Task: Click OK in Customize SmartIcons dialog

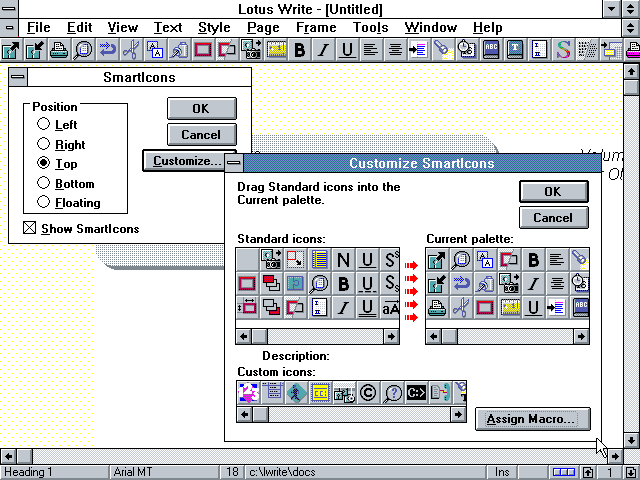Action: [x=553, y=191]
